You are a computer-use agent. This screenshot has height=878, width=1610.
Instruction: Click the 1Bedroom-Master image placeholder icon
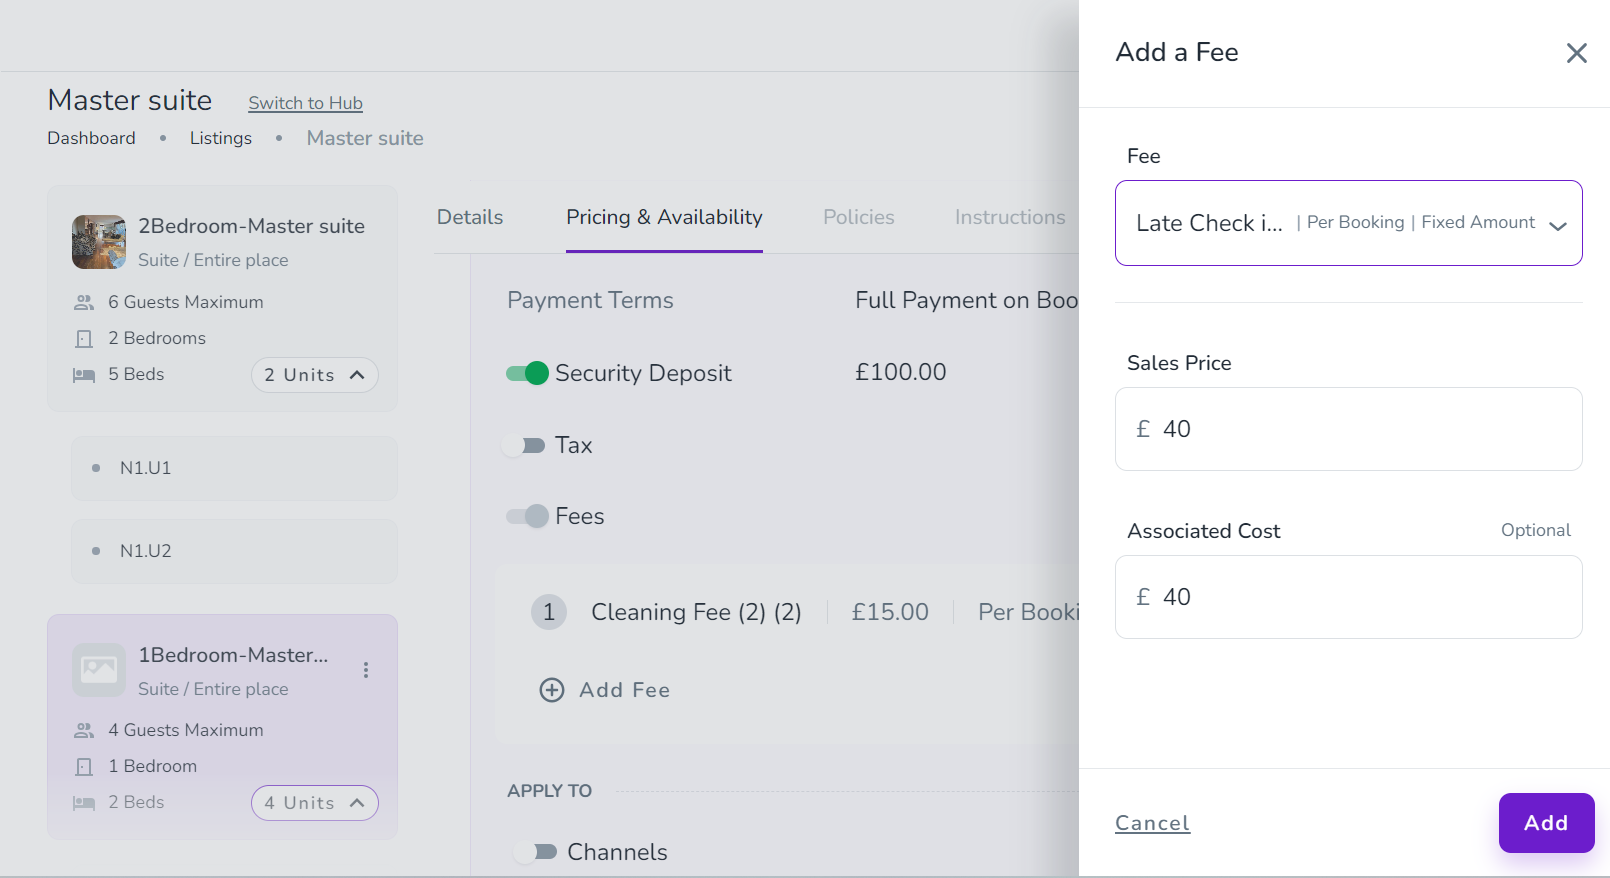[99, 670]
